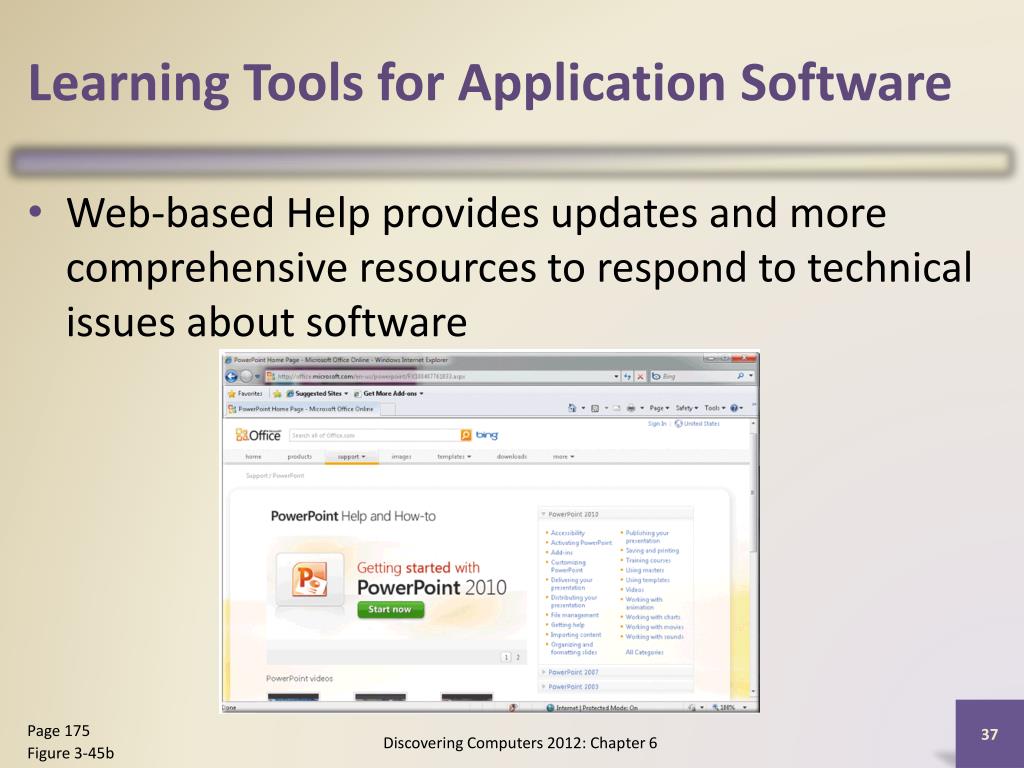This screenshot has height=768, width=1024.
Task: Click the Search all of Office.com field
Action: click(374, 436)
